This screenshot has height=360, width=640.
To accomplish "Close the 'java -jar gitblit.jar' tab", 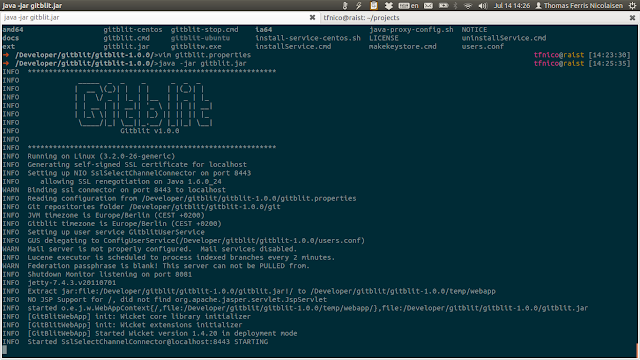I will [312, 18].
